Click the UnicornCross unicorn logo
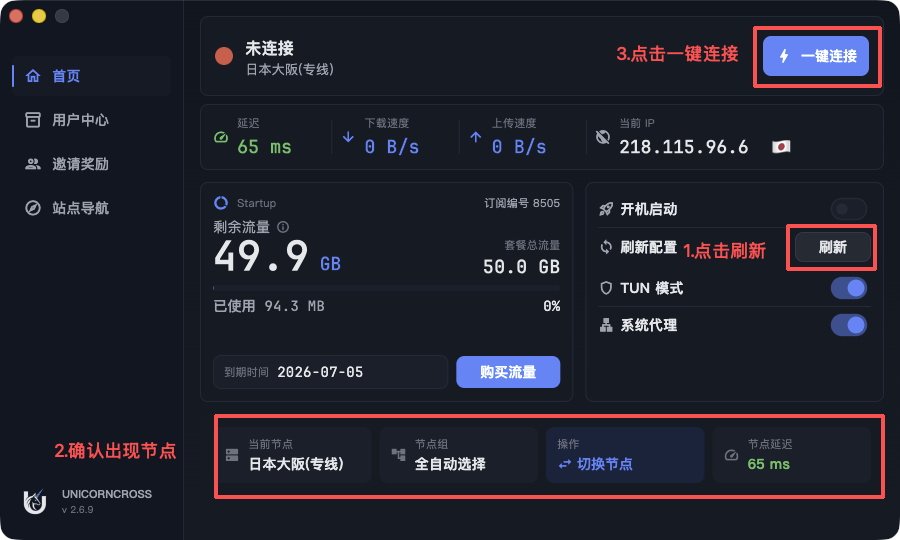 tap(35, 501)
